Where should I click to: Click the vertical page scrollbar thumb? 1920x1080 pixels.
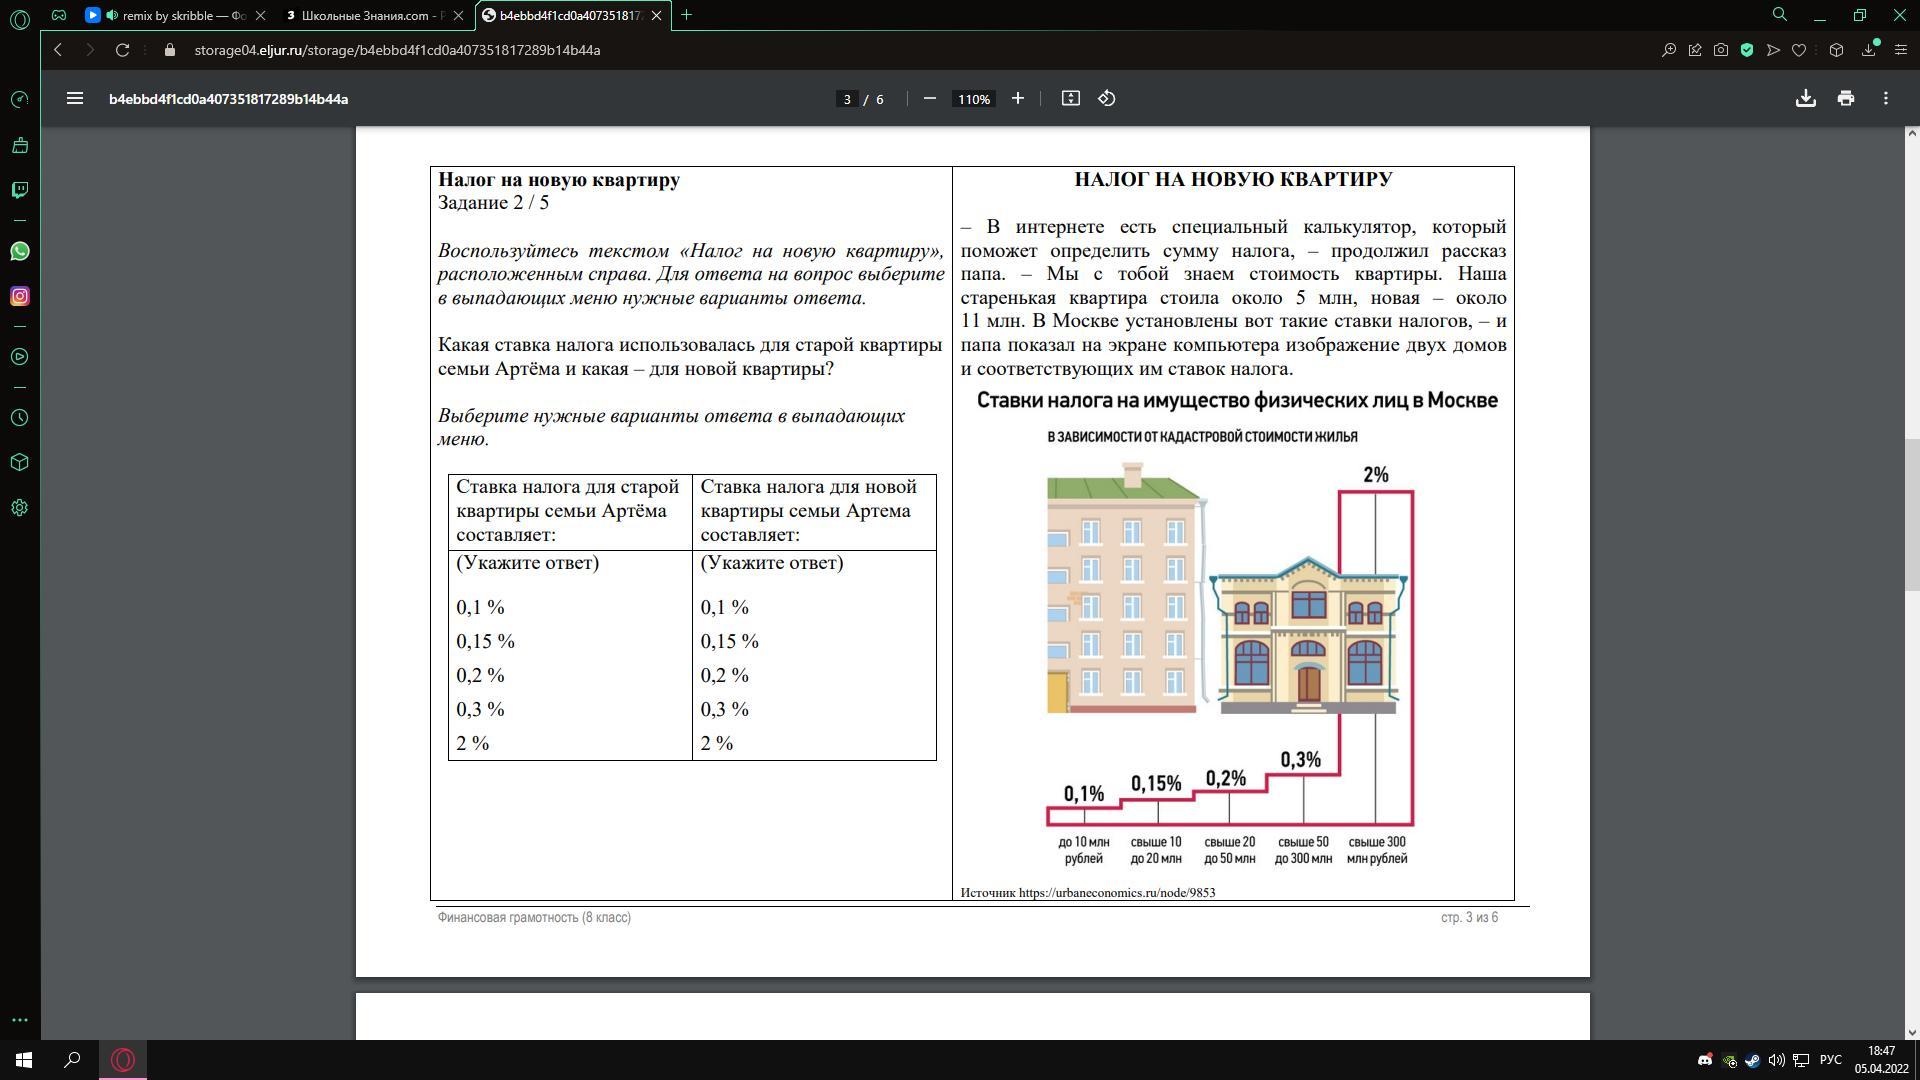[1912, 515]
